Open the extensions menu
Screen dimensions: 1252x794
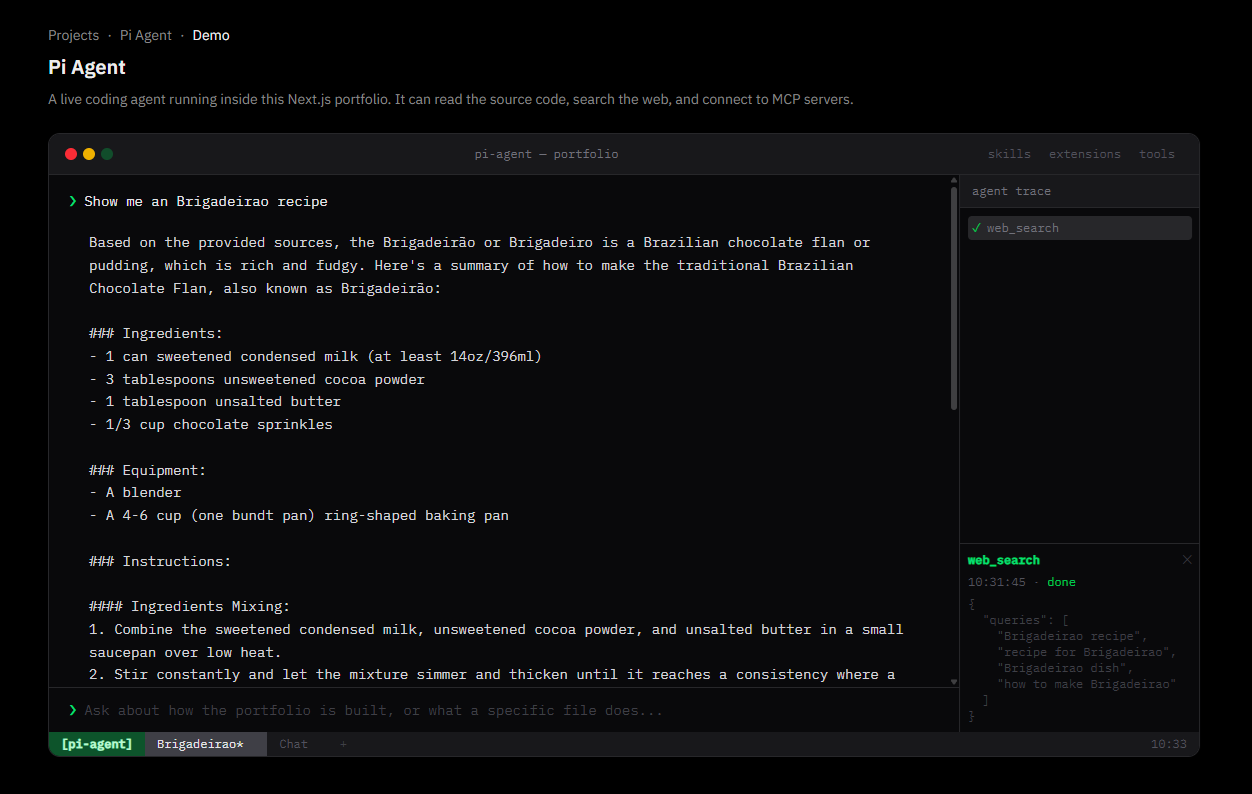[1085, 154]
